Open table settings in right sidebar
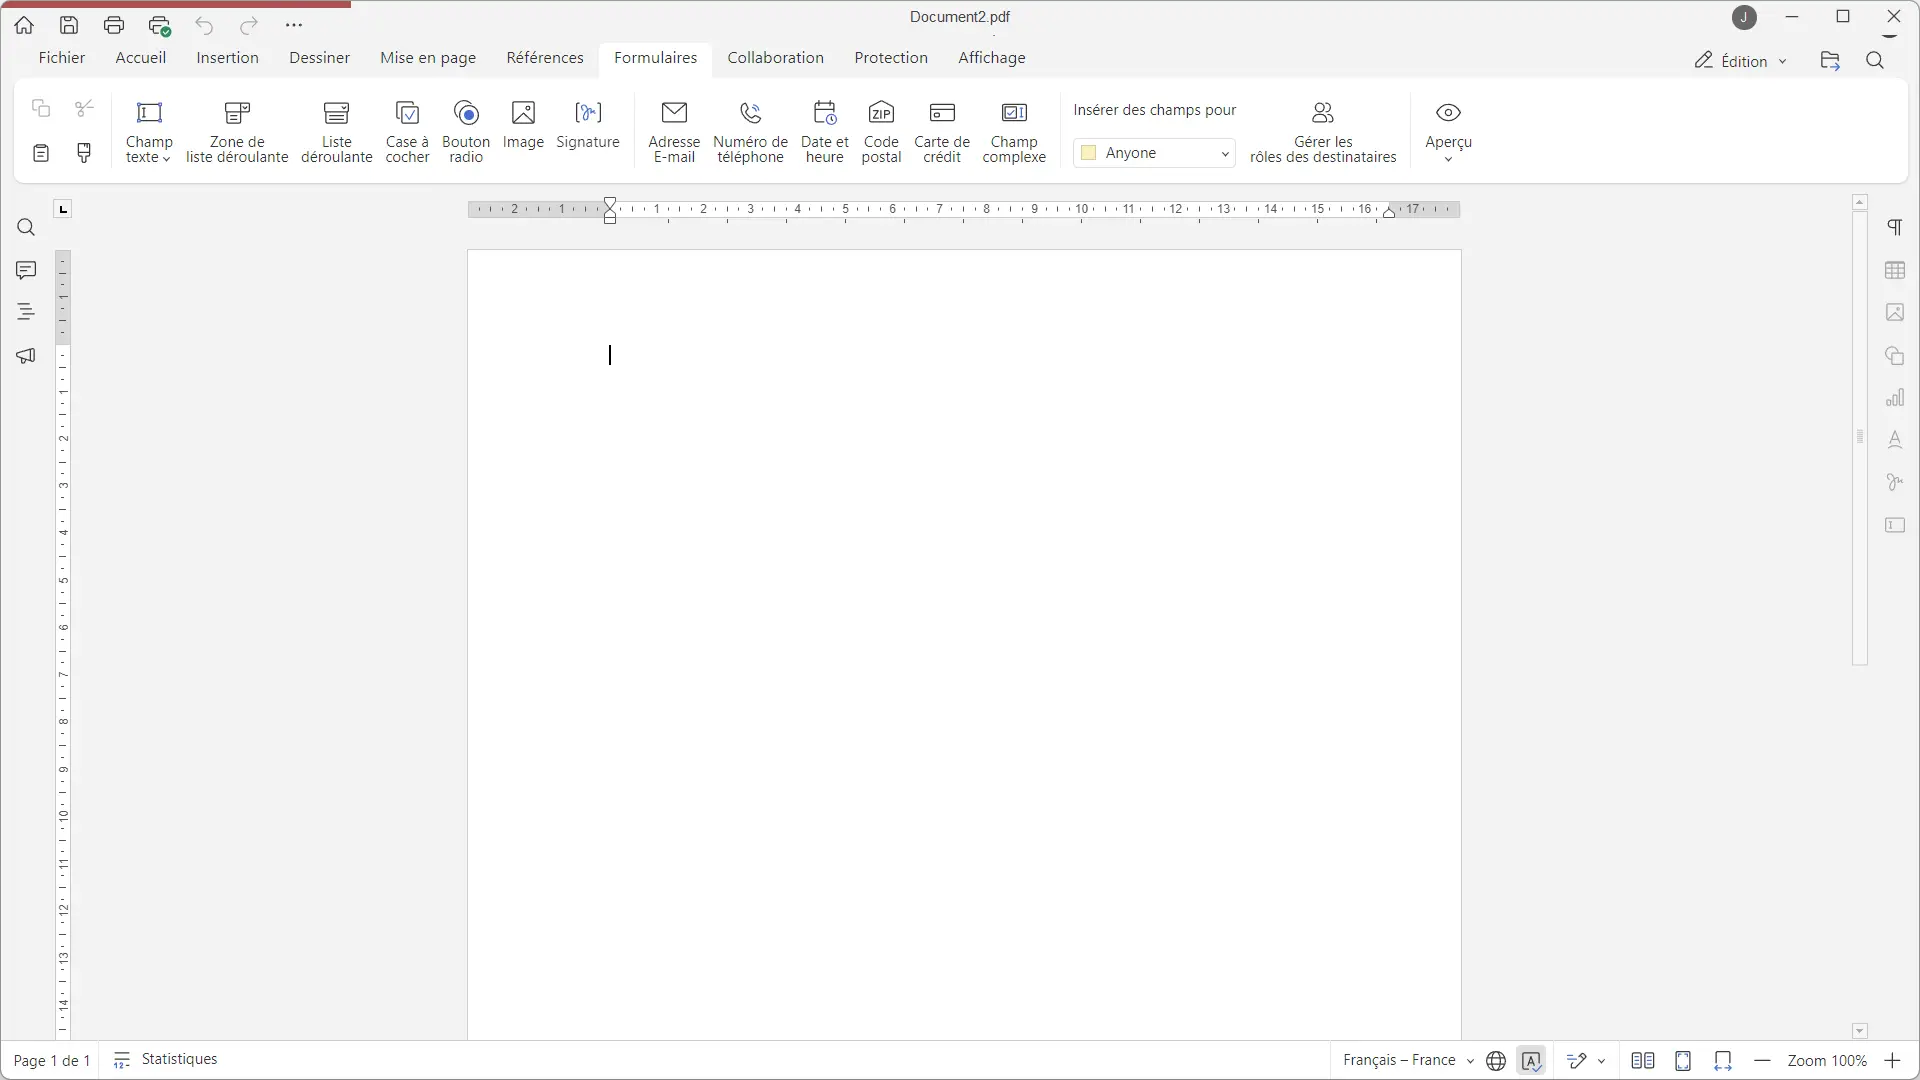Image resolution: width=1920 pixels, height=1080 pixels. pos(1895,271)
